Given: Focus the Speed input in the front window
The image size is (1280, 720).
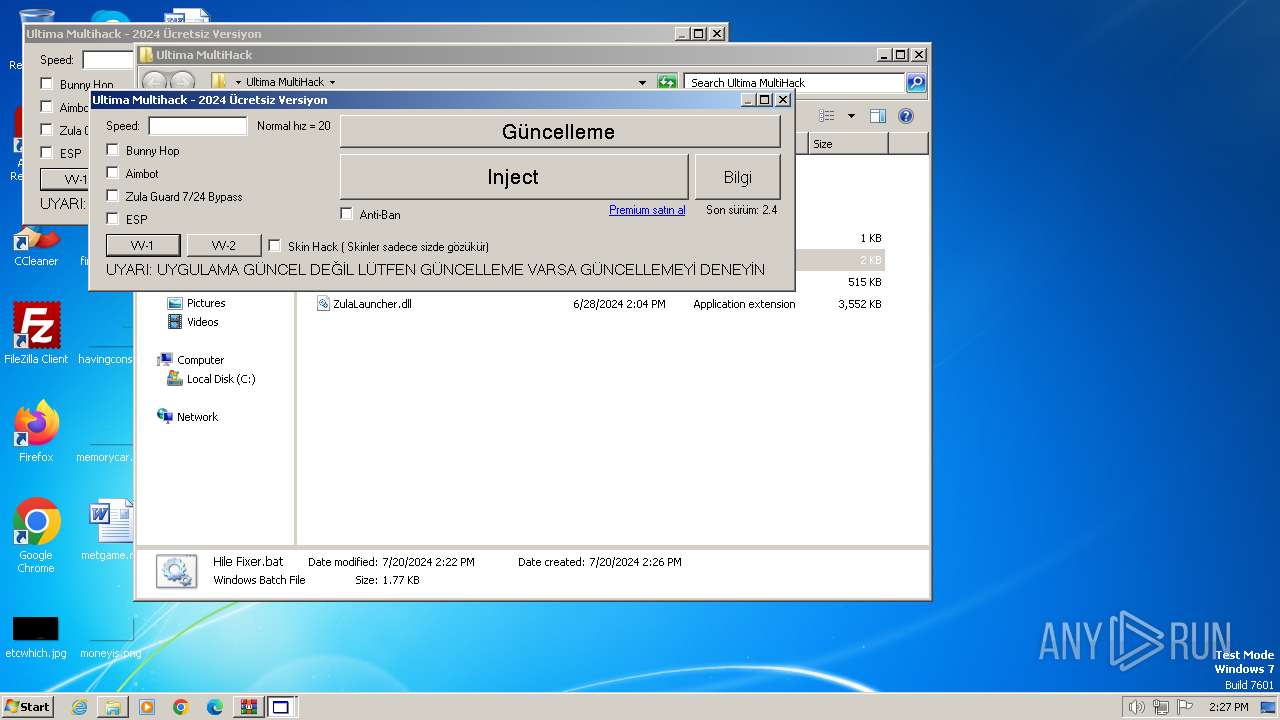Looking at the screenshot, I should click(198, 126).
